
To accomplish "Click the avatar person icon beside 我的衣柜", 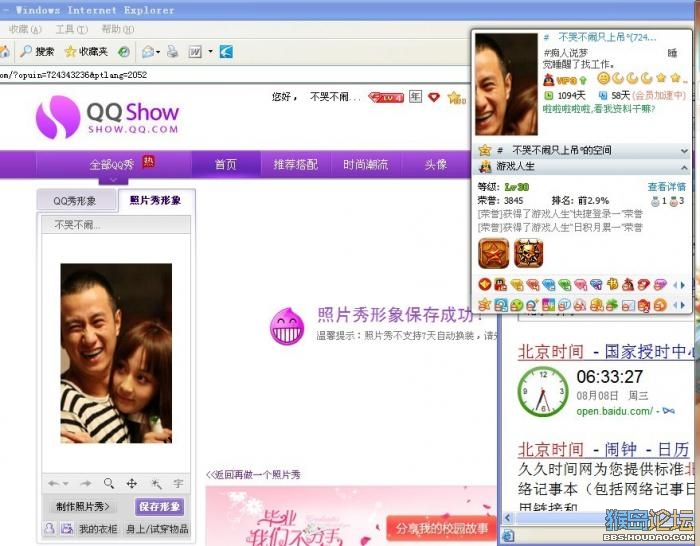I will (49, 529).
